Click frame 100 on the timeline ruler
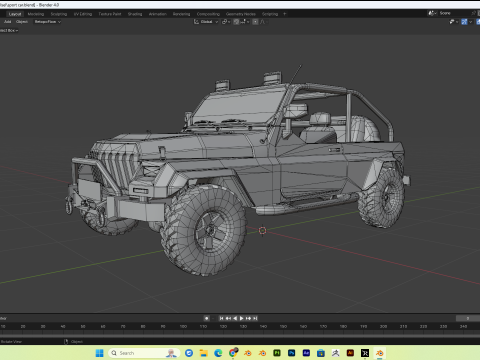480x360 pixels. (183, 326)
